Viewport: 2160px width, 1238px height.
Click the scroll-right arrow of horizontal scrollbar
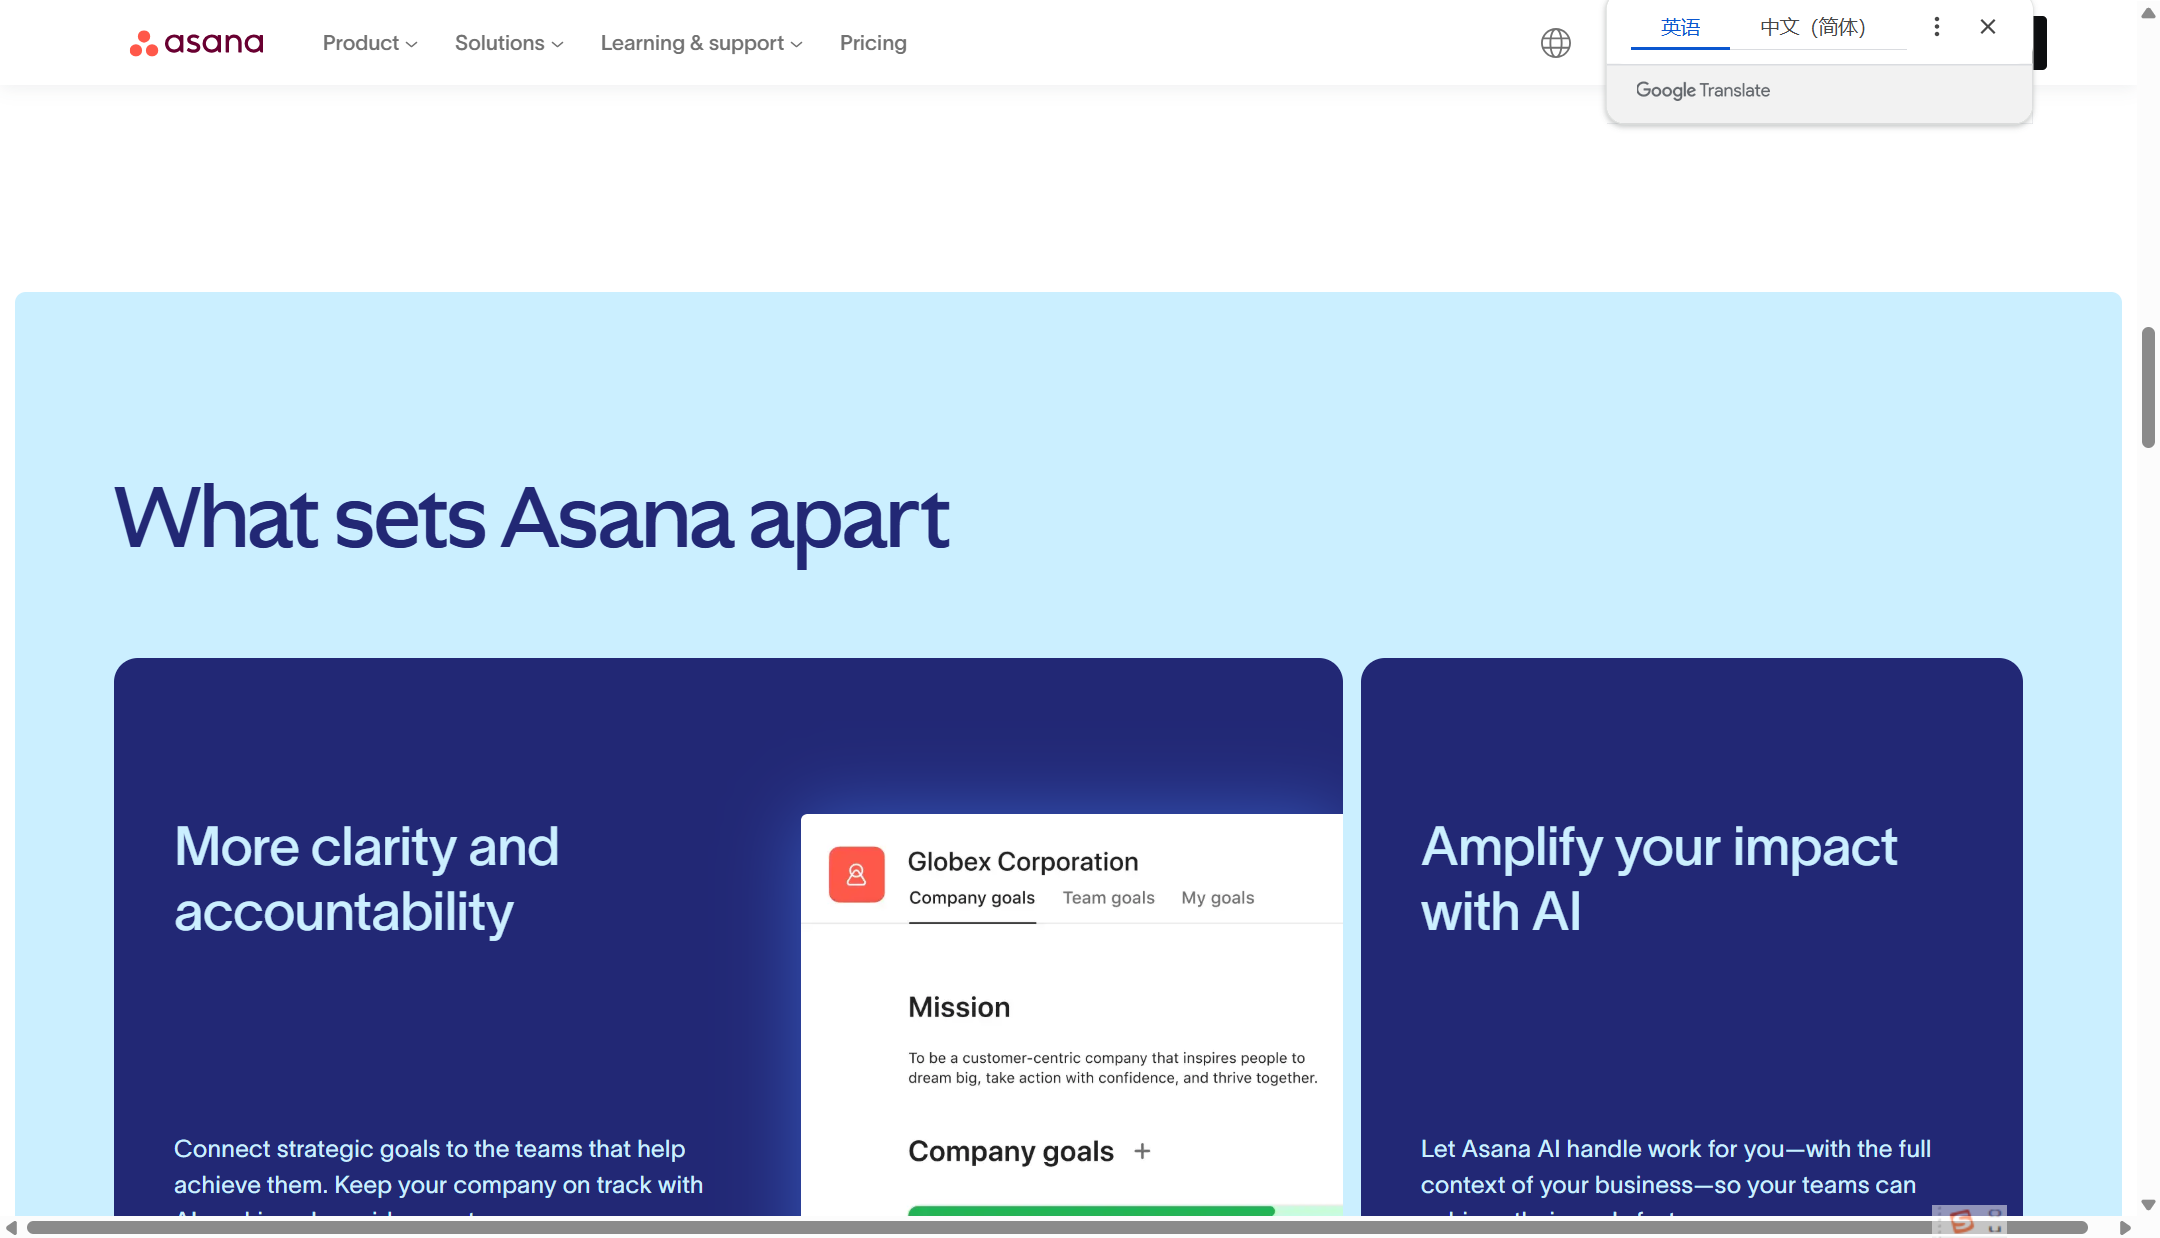2125,1228
